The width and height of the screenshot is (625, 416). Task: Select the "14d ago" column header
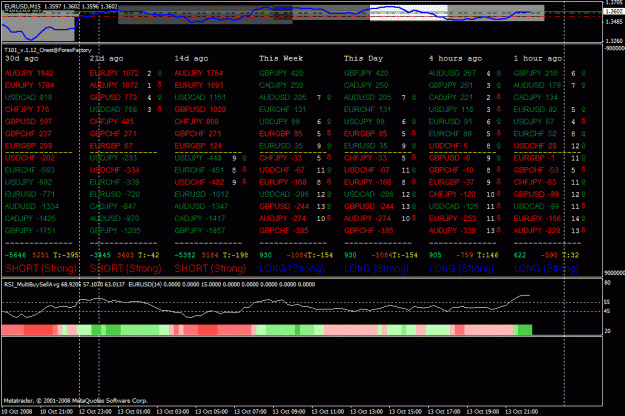[191, 58]
